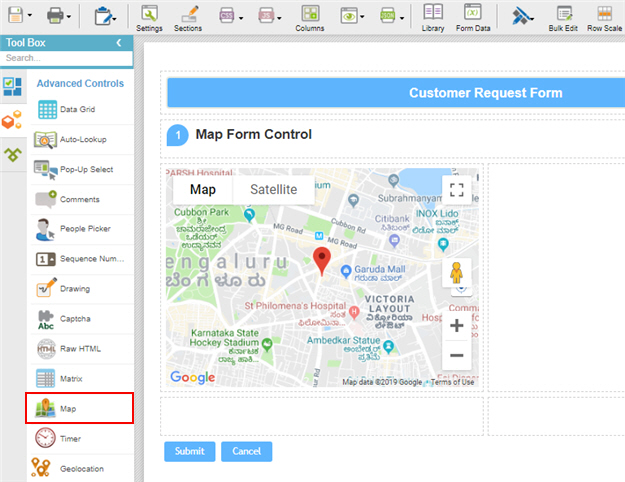Screen dimensions: 625x482
Task: Switch to the green arrows toolbox tab
Action: (12, 154)
